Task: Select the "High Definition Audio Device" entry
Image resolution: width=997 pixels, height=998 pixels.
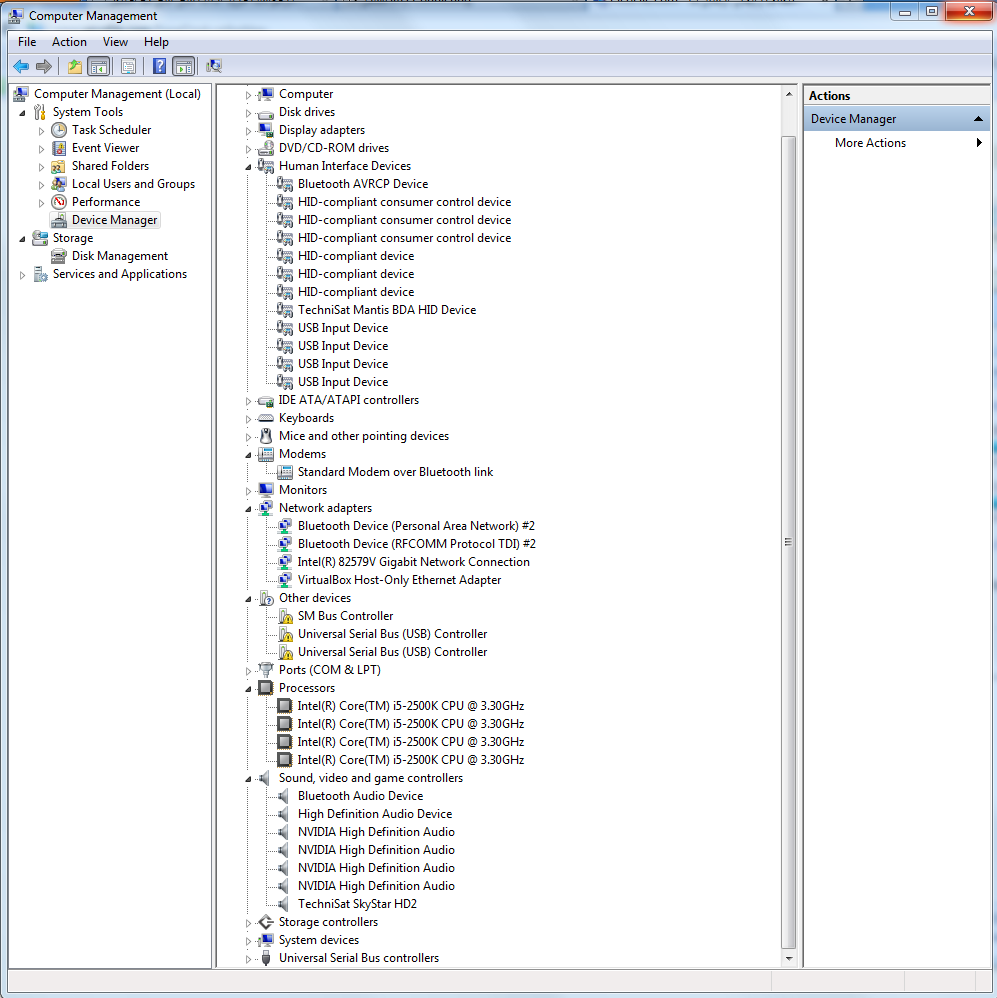Action: pyautogui.click(x=375, y=813)
